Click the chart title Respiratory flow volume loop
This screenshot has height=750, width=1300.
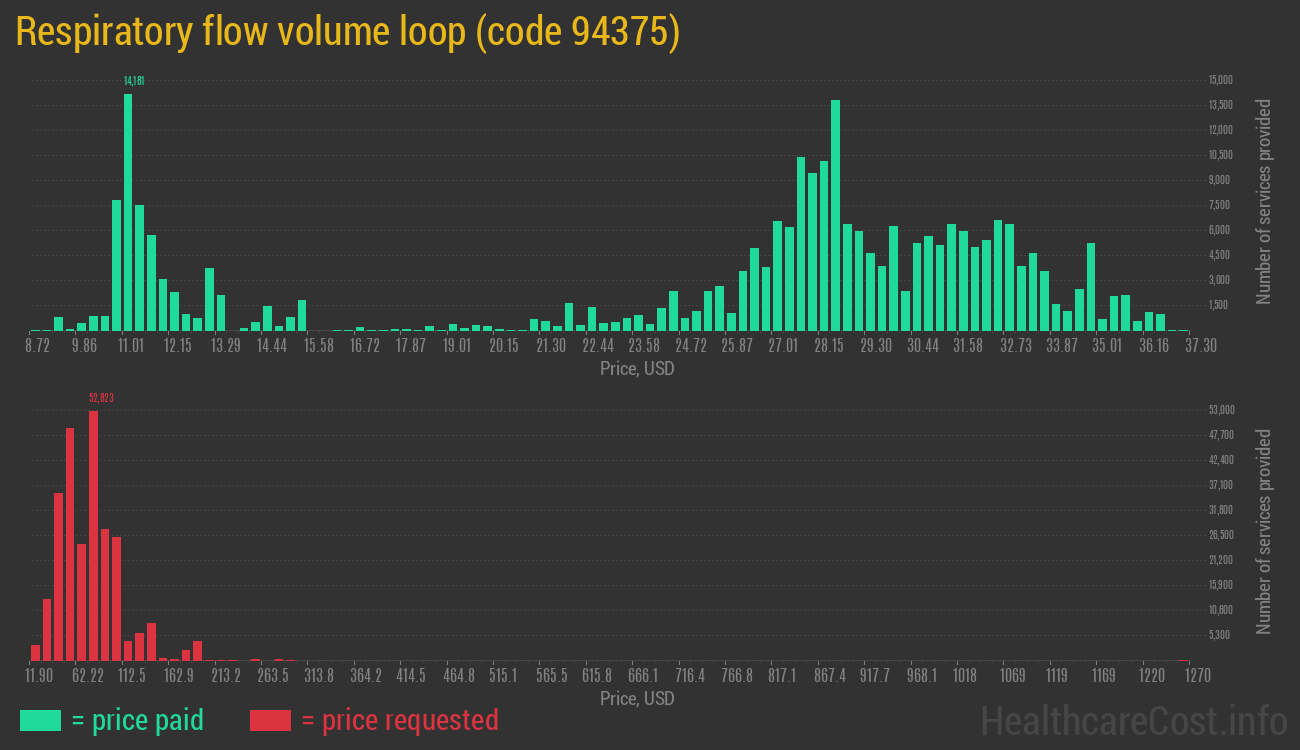point(347,31)
